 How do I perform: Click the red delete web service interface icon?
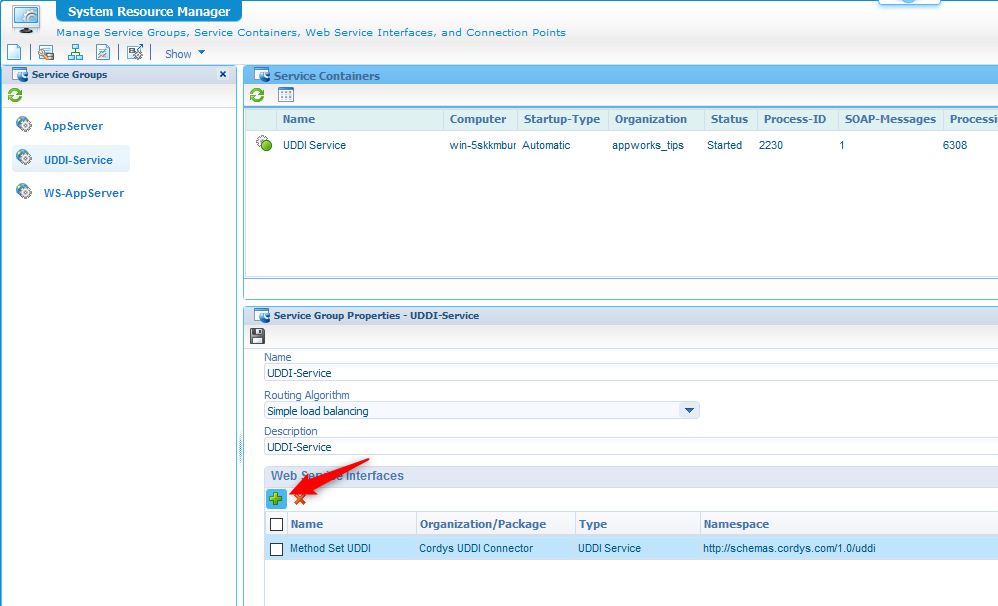(300, 498)
